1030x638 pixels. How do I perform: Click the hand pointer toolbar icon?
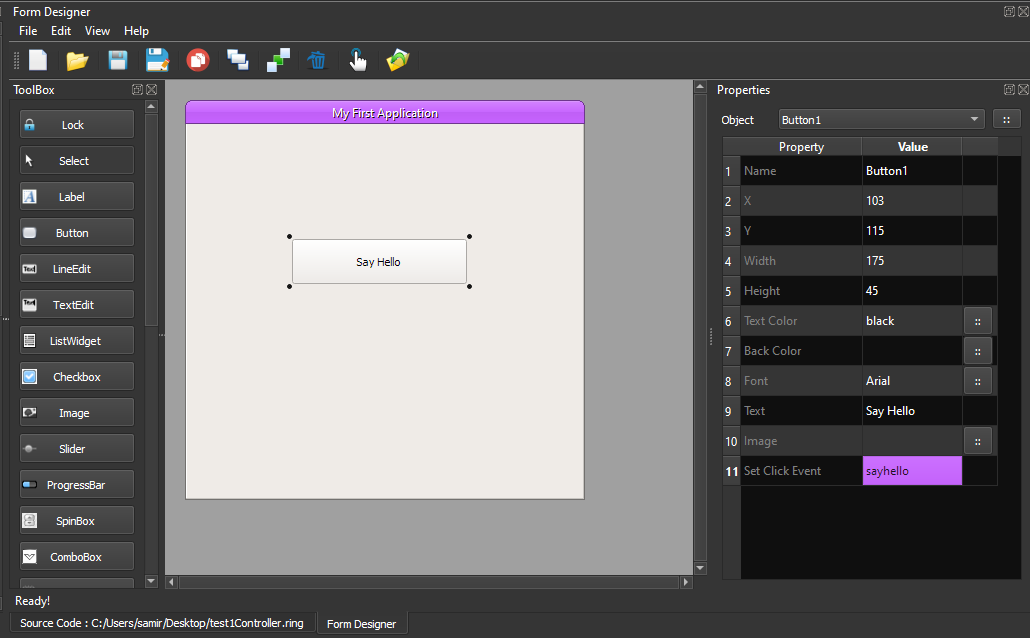358,60
